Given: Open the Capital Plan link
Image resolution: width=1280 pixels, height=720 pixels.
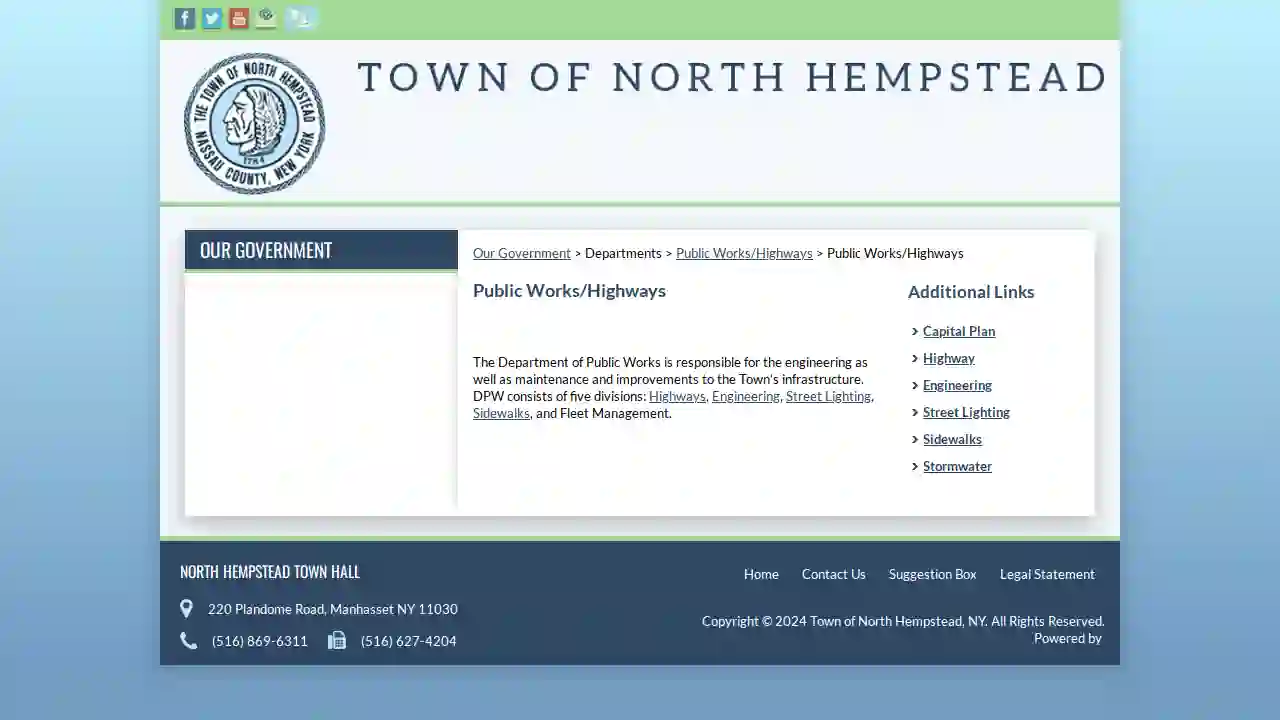Looking at the screenshot, I should 959,331.
